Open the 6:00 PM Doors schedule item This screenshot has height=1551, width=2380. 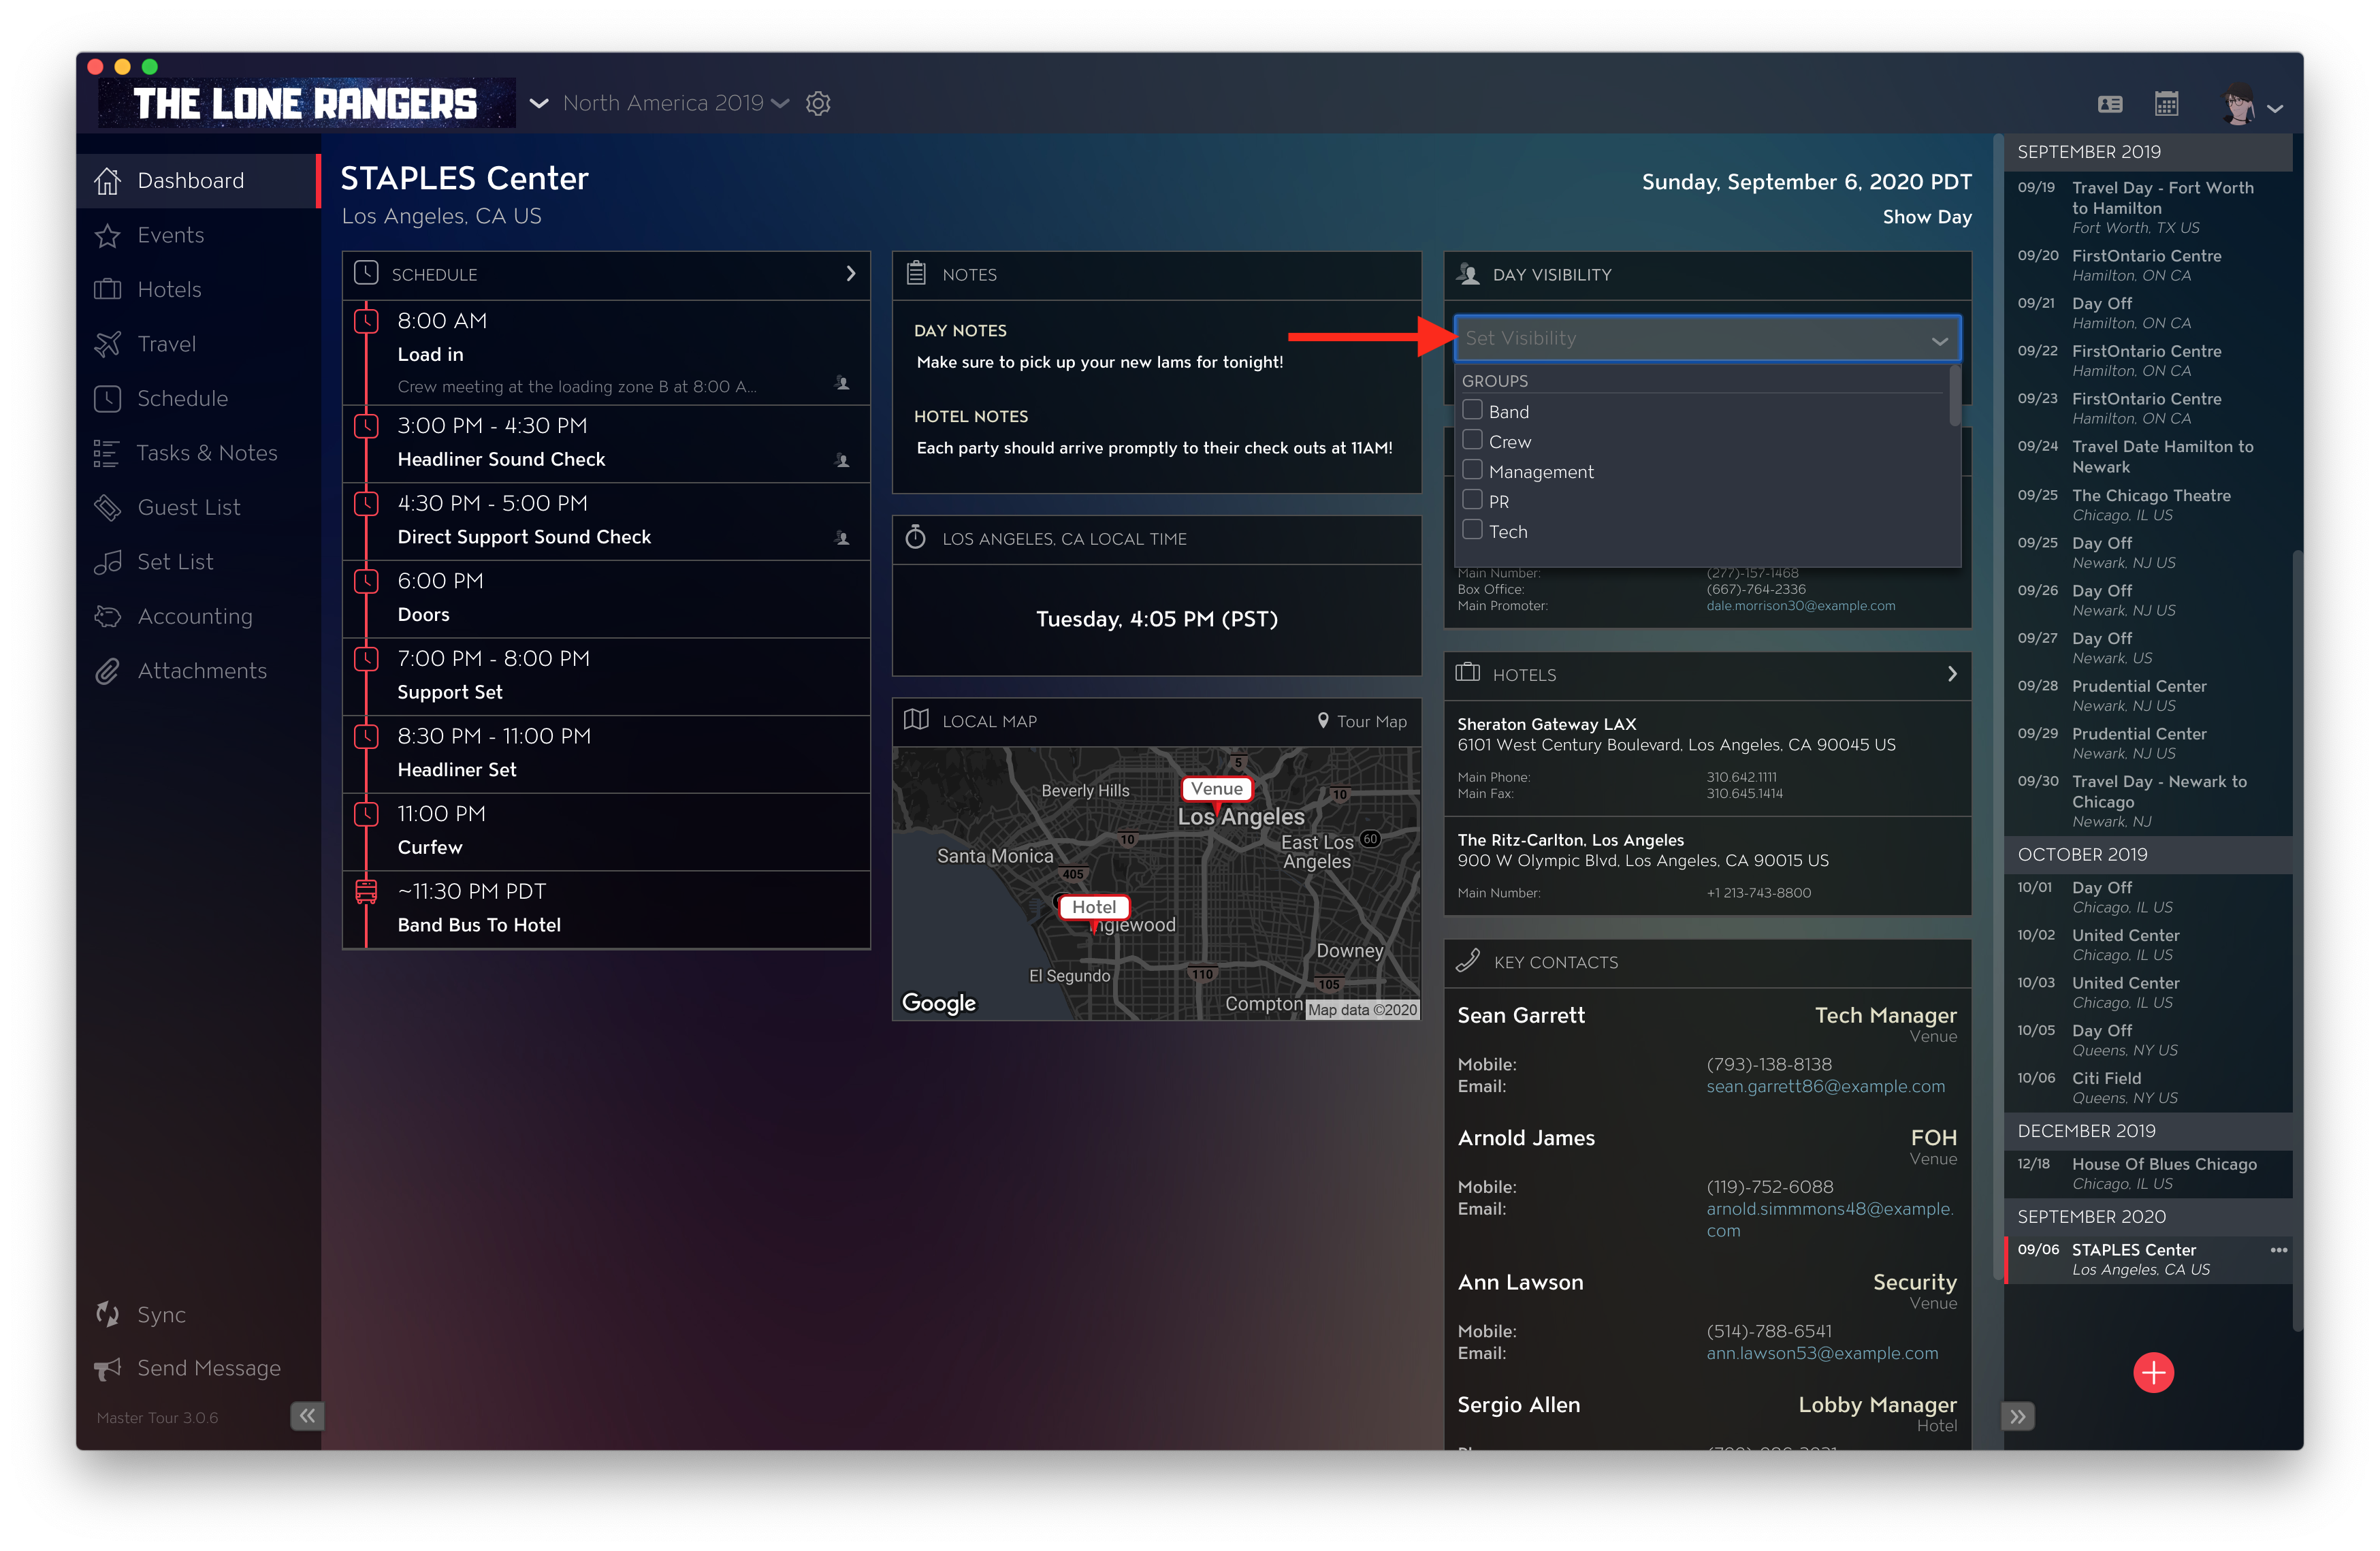606,599
